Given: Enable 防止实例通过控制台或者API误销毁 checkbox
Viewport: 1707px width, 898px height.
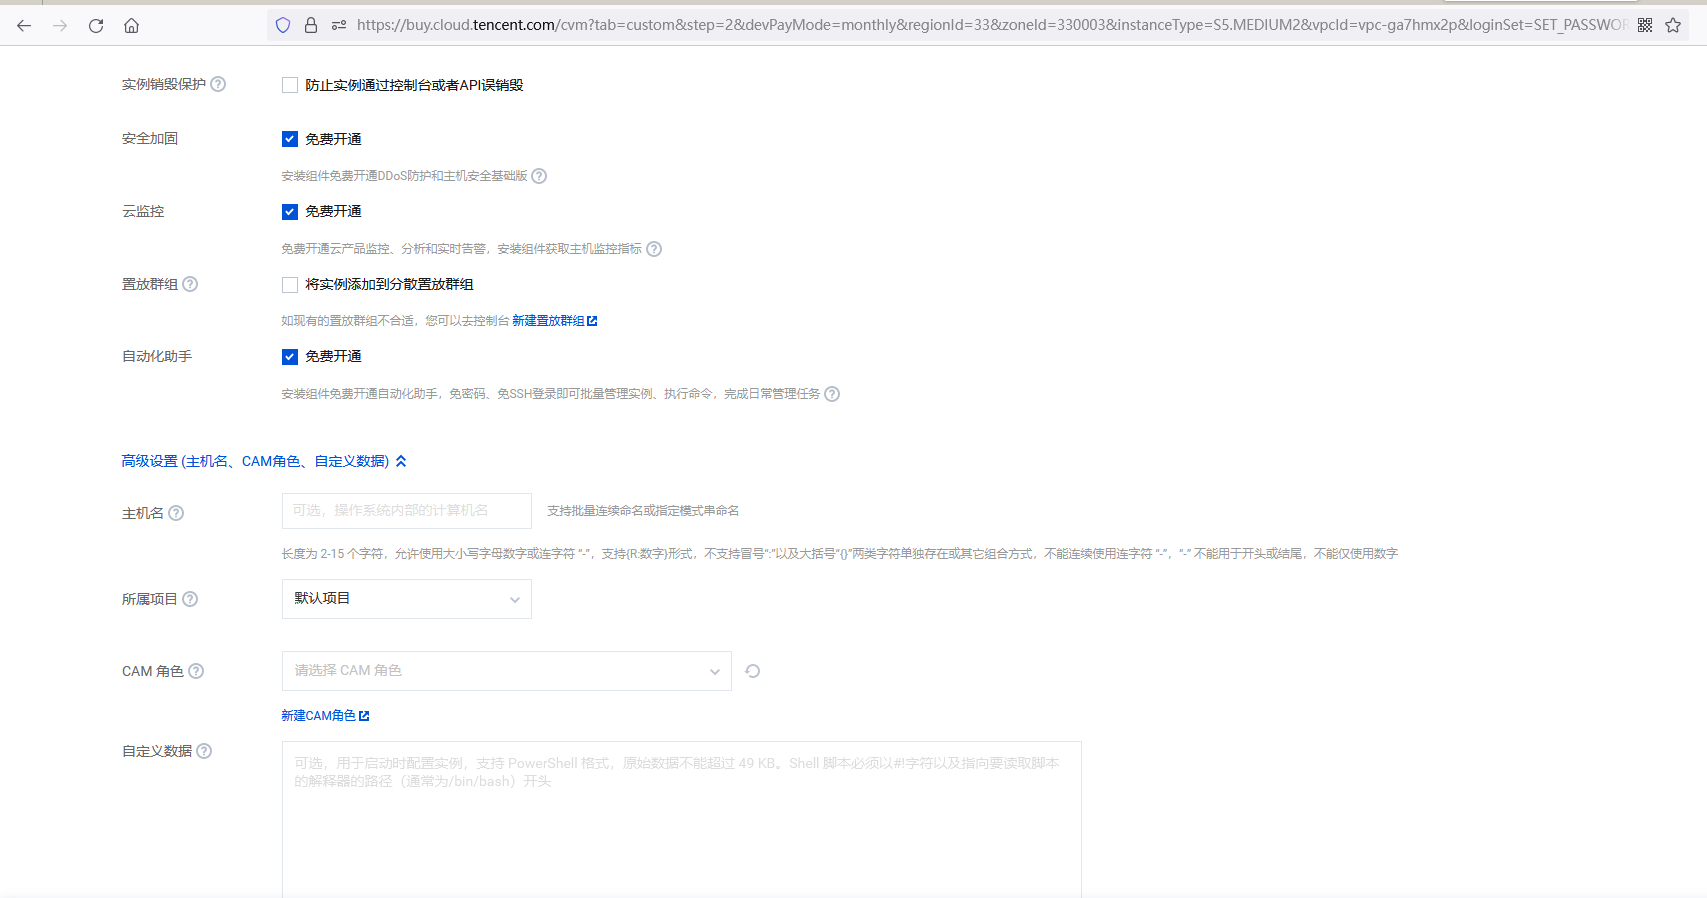Looking at the screenshot, I should point(290,86).
